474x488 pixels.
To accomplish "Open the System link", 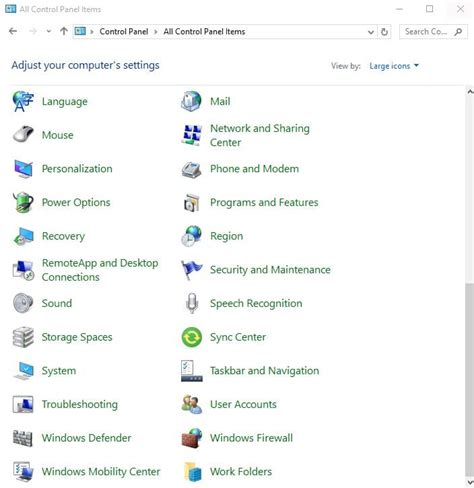I will coord(59,371).
